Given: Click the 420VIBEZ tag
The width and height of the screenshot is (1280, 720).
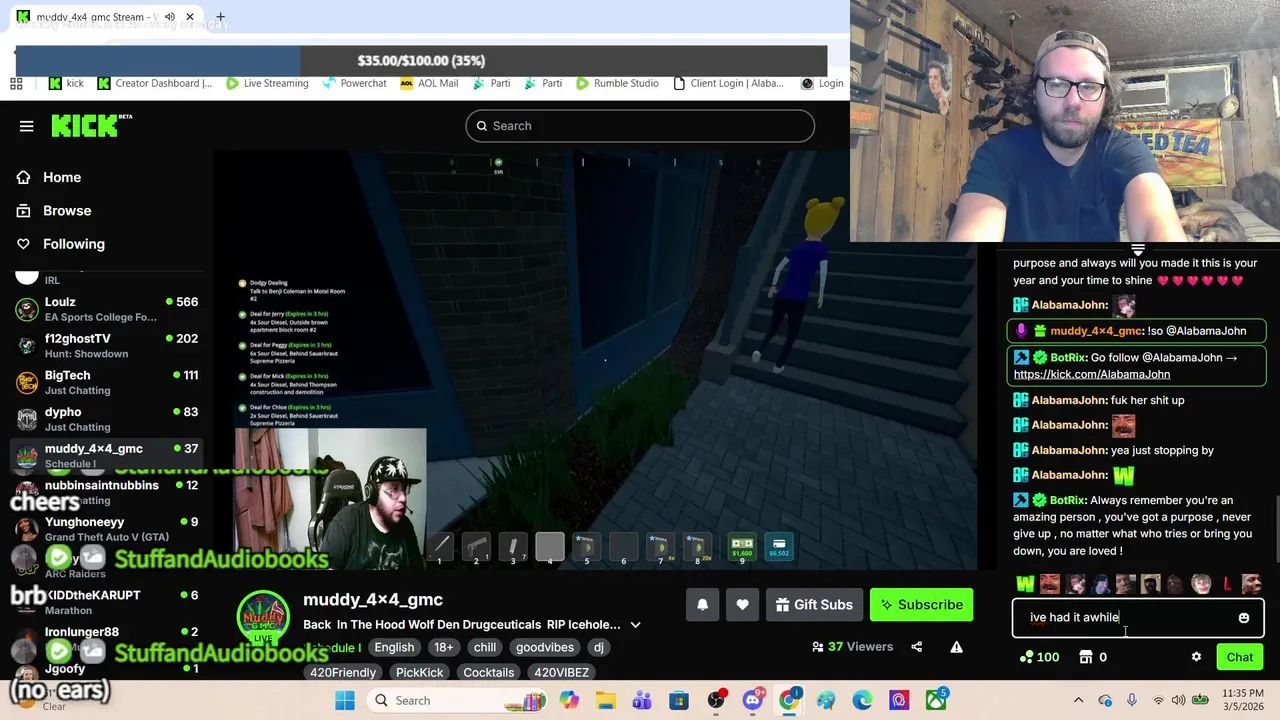Looking at the screenshot, I should (x=561, y=672).
